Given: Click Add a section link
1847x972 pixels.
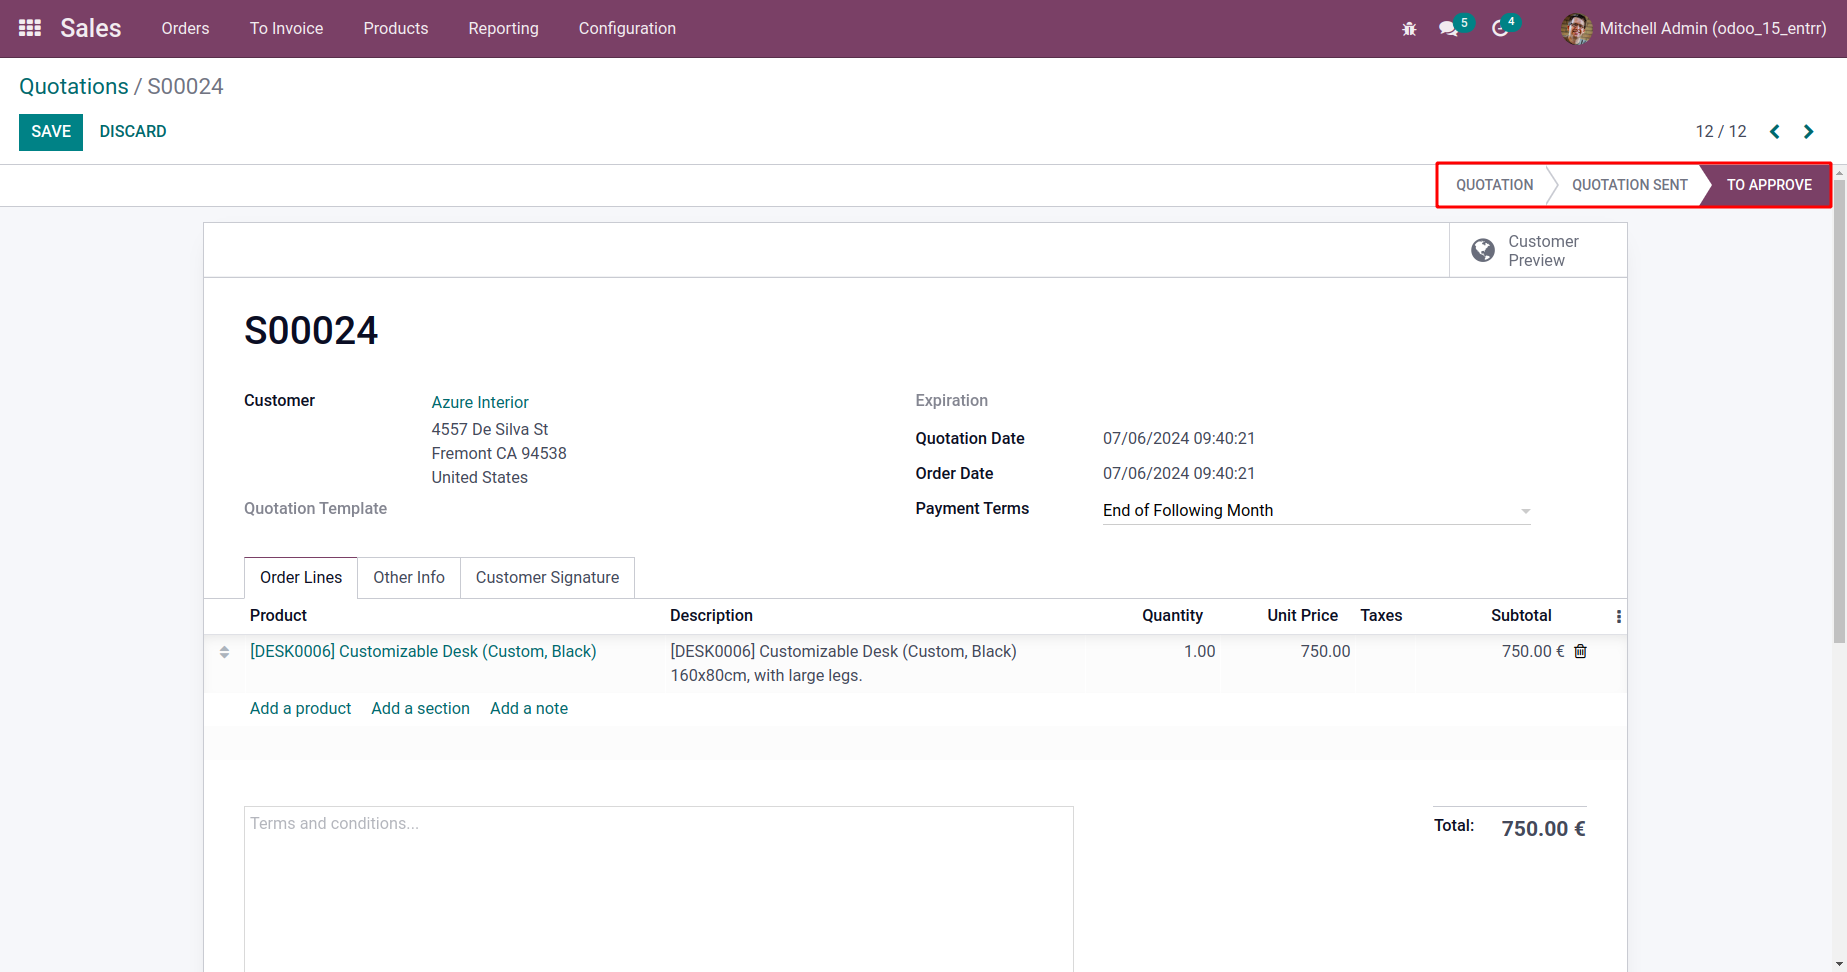Looking at the screenshot, I should tap(420, 708).
